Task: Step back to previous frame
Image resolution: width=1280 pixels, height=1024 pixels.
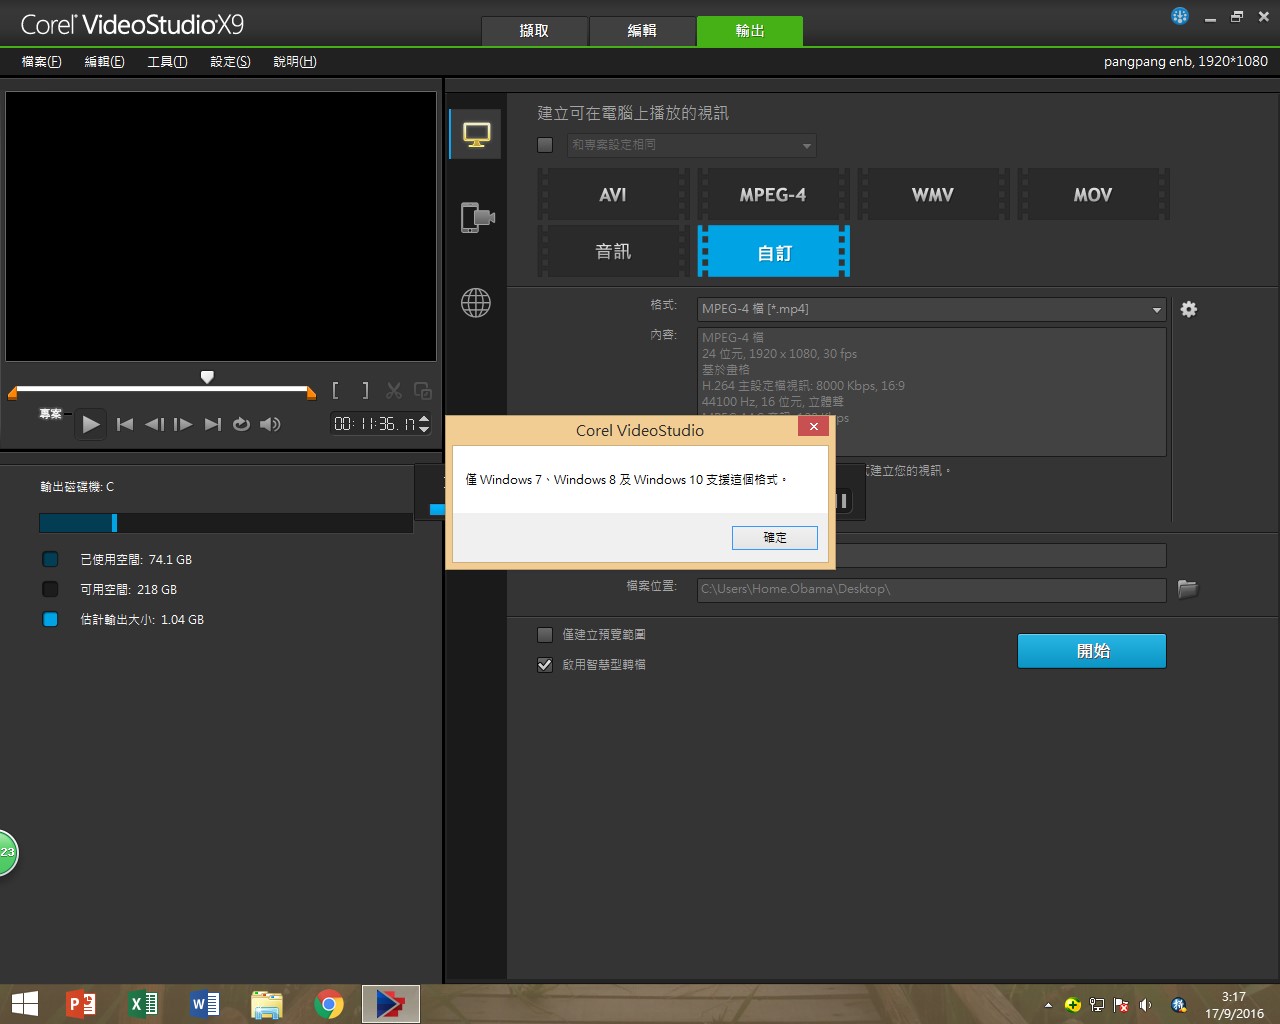Action: click(x=154, y=424)
